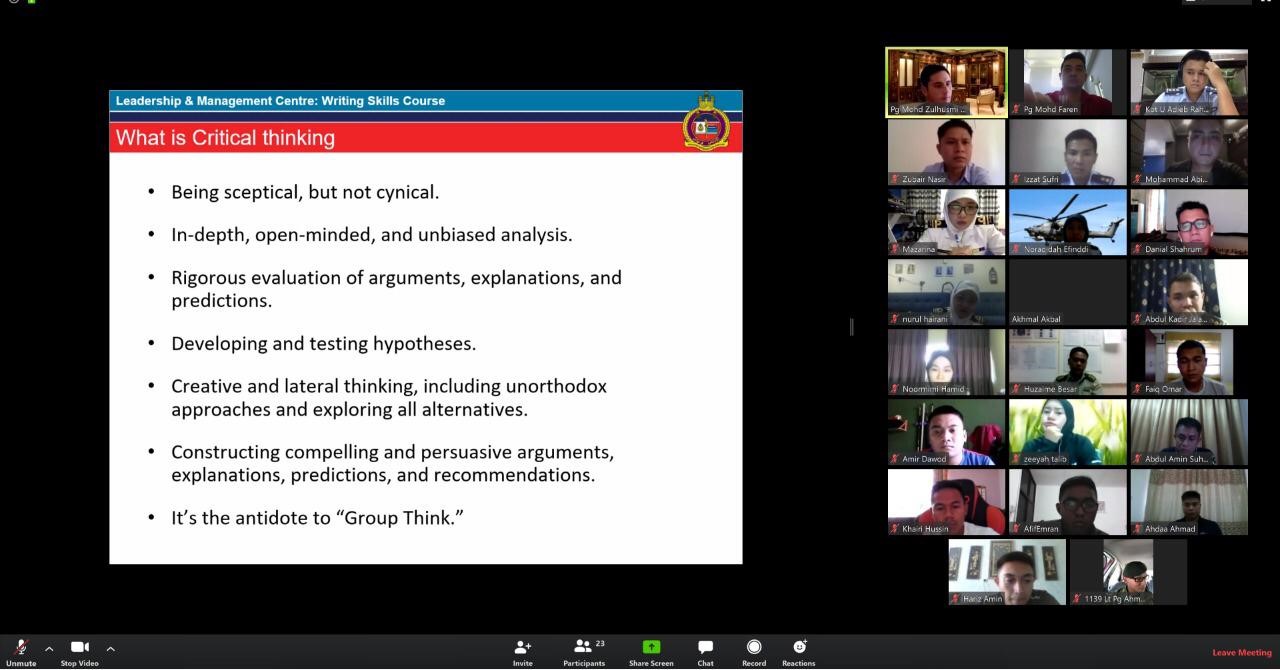This screenshot has width=1280, height=670.
Task: Leave the meeting
Action: [1242, 653]
